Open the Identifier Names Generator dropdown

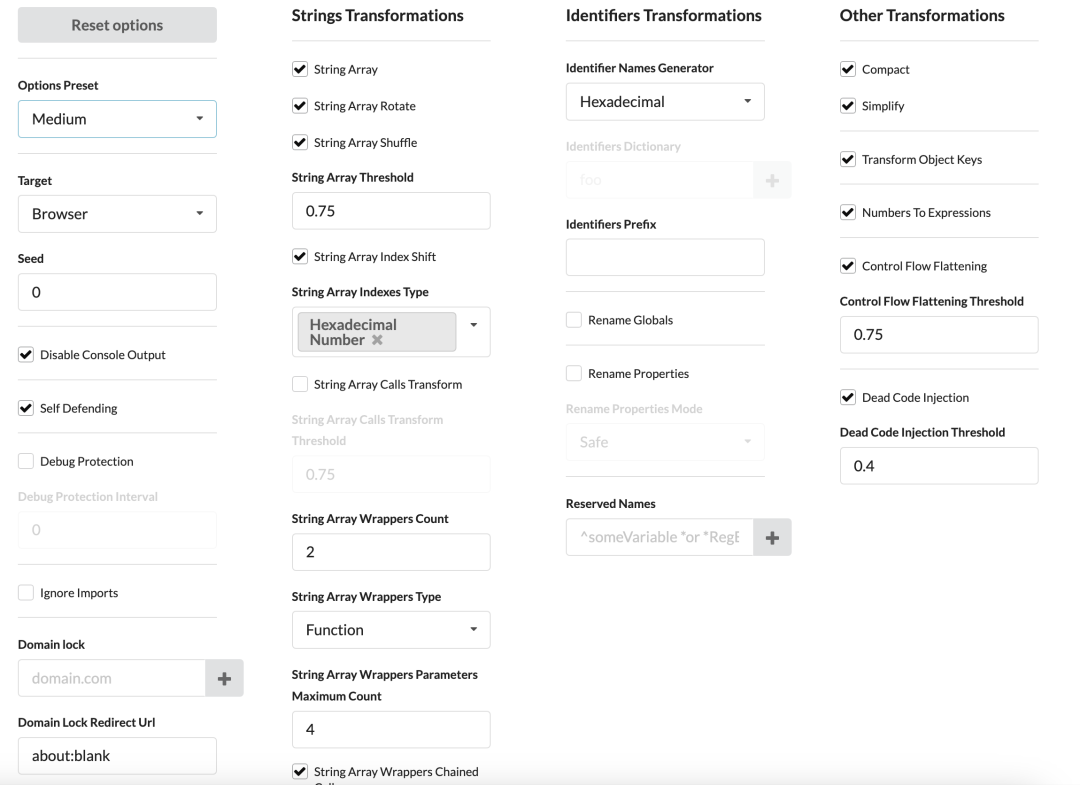(x=665, y=102)
